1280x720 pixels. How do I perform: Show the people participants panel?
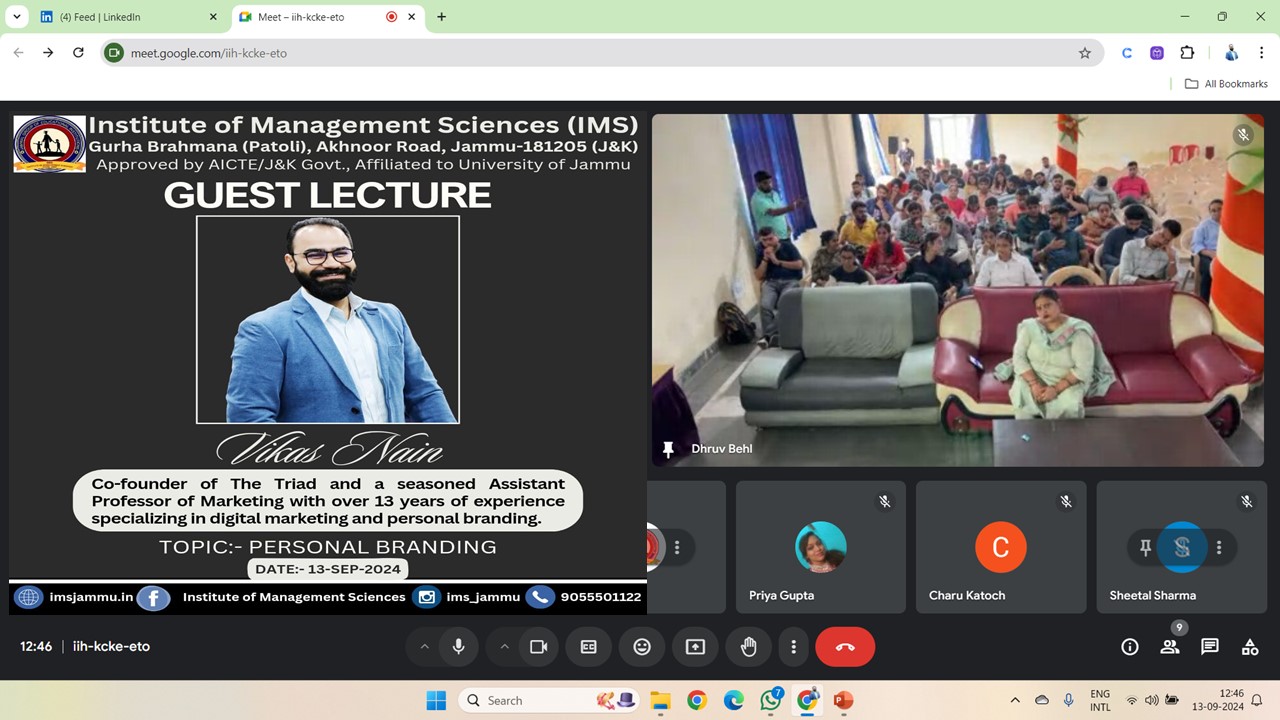point(1170,647)
